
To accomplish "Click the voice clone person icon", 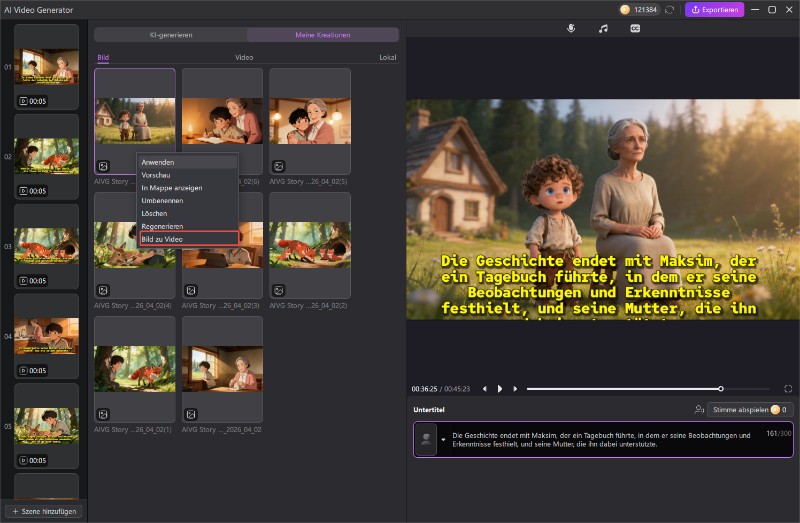I will pos(699,410).
